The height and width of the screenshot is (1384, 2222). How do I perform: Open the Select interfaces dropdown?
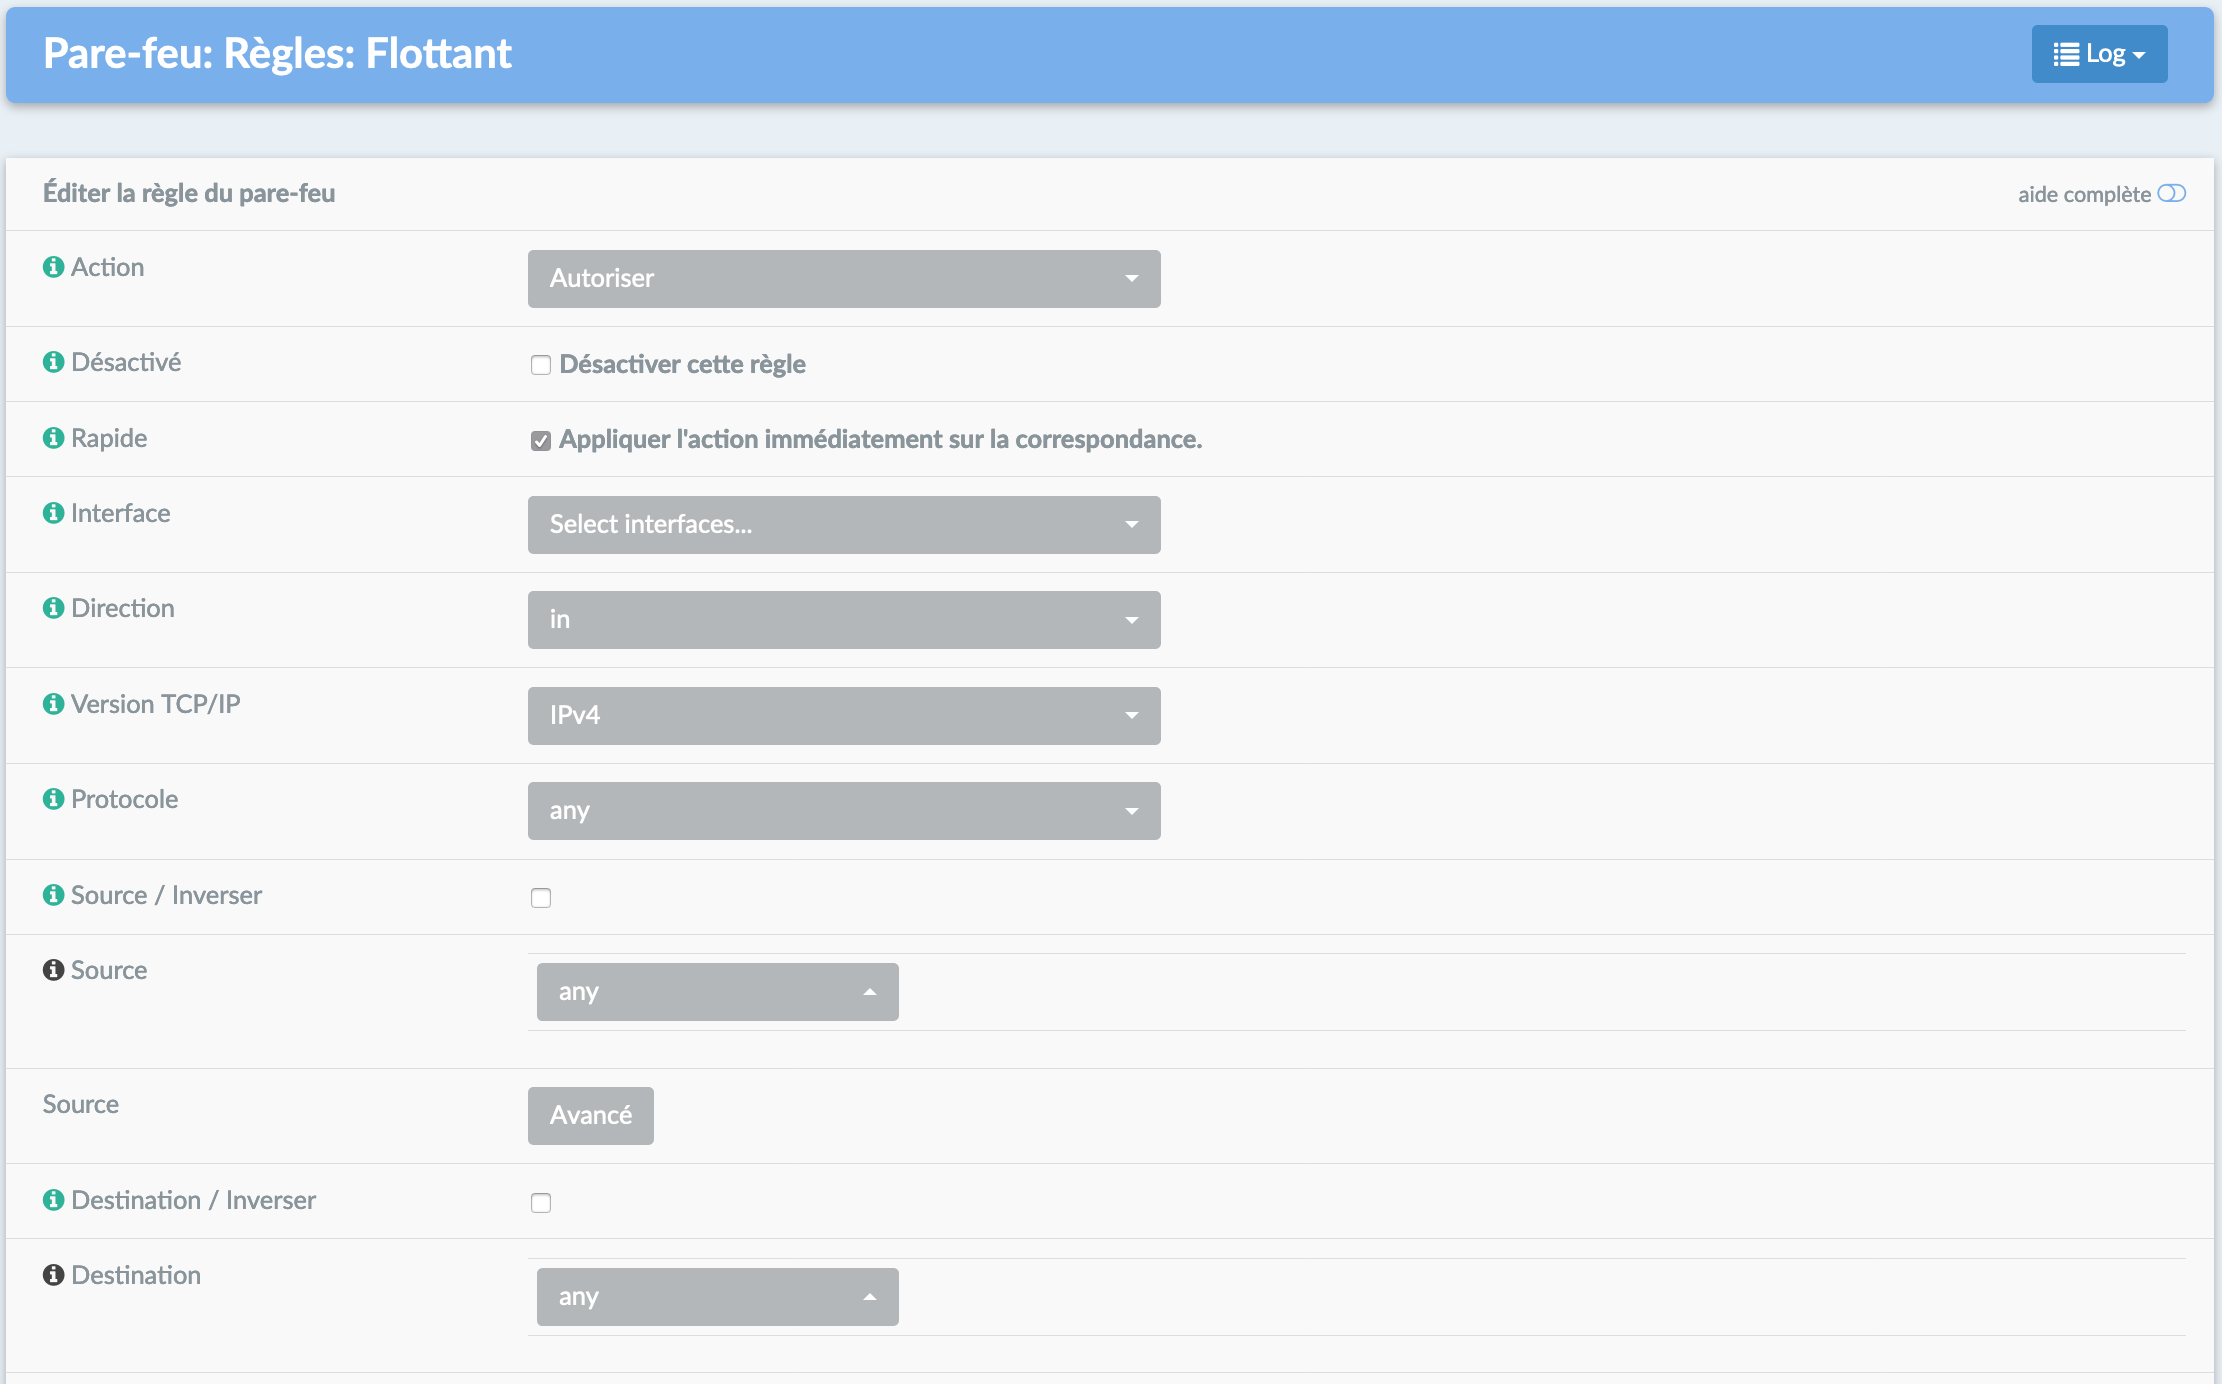click(x=844, y=525)
